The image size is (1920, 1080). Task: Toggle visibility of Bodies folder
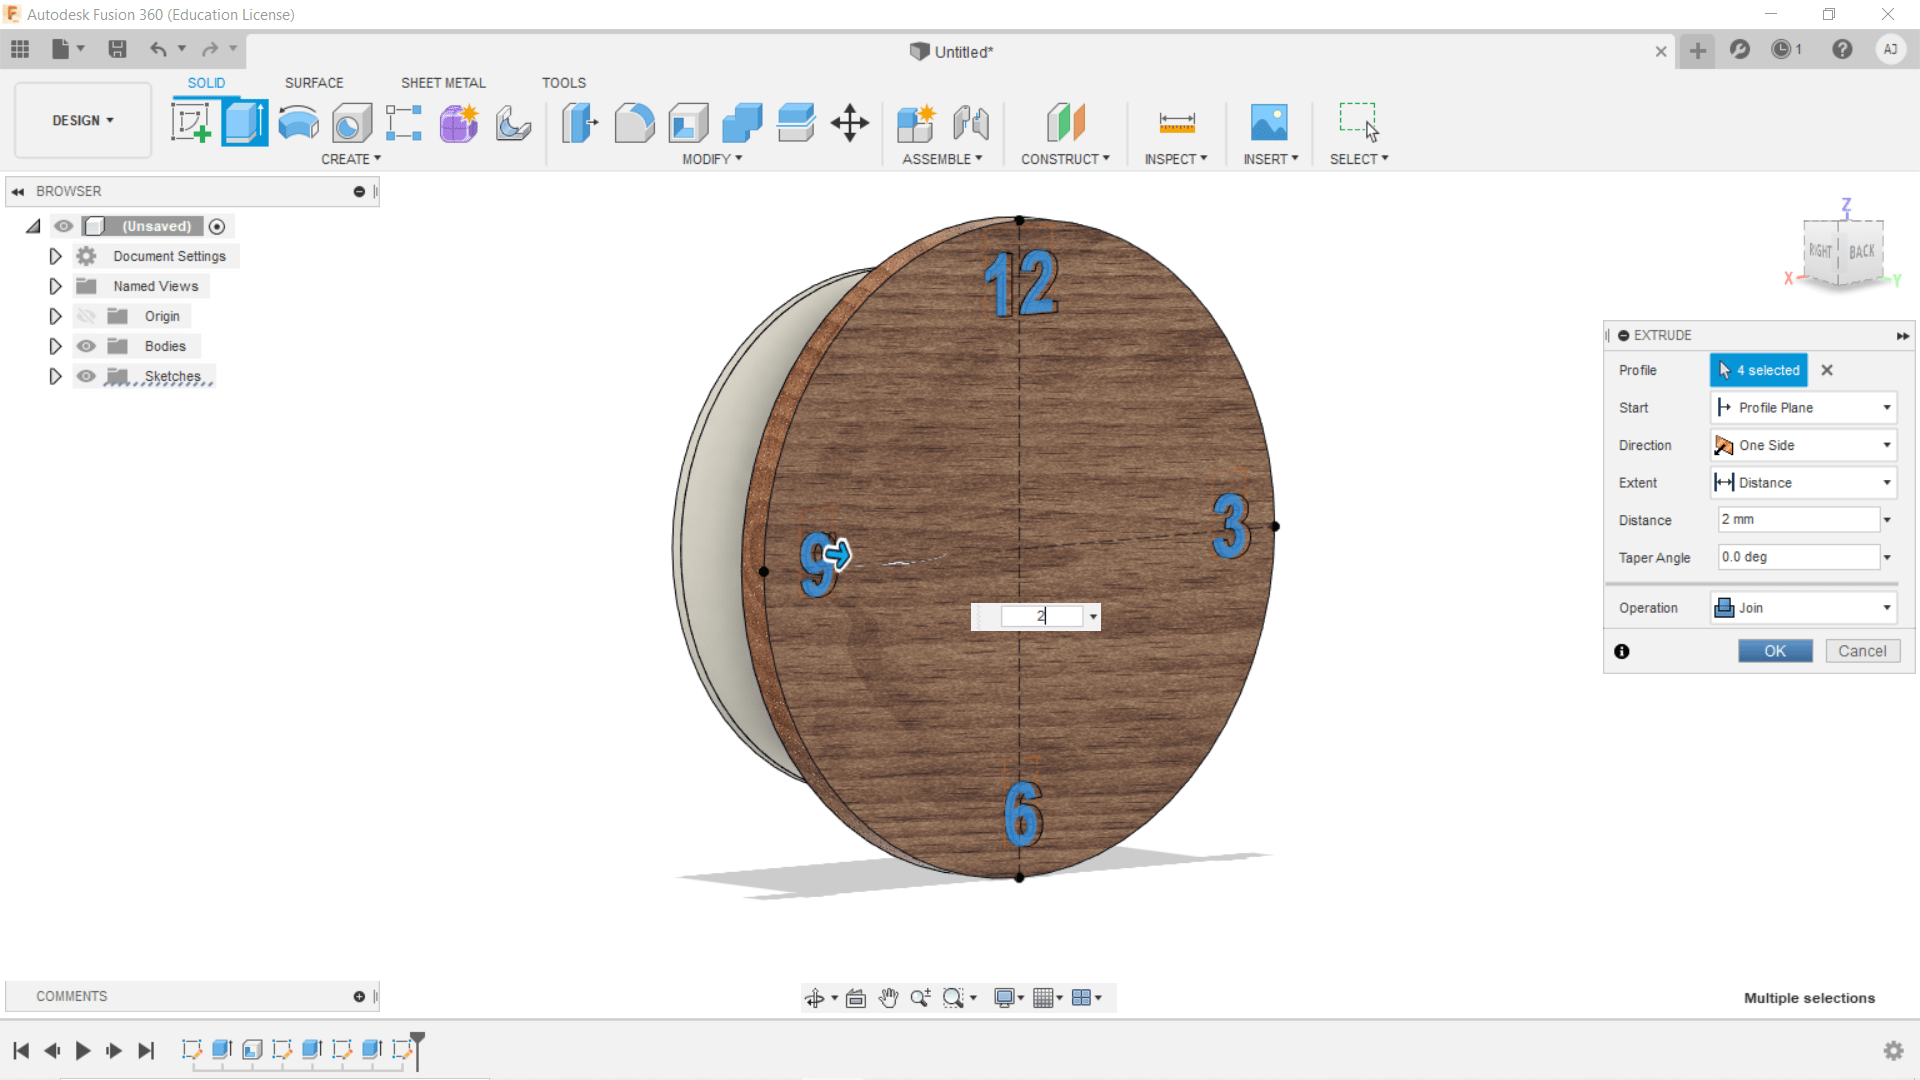[87, 346]
